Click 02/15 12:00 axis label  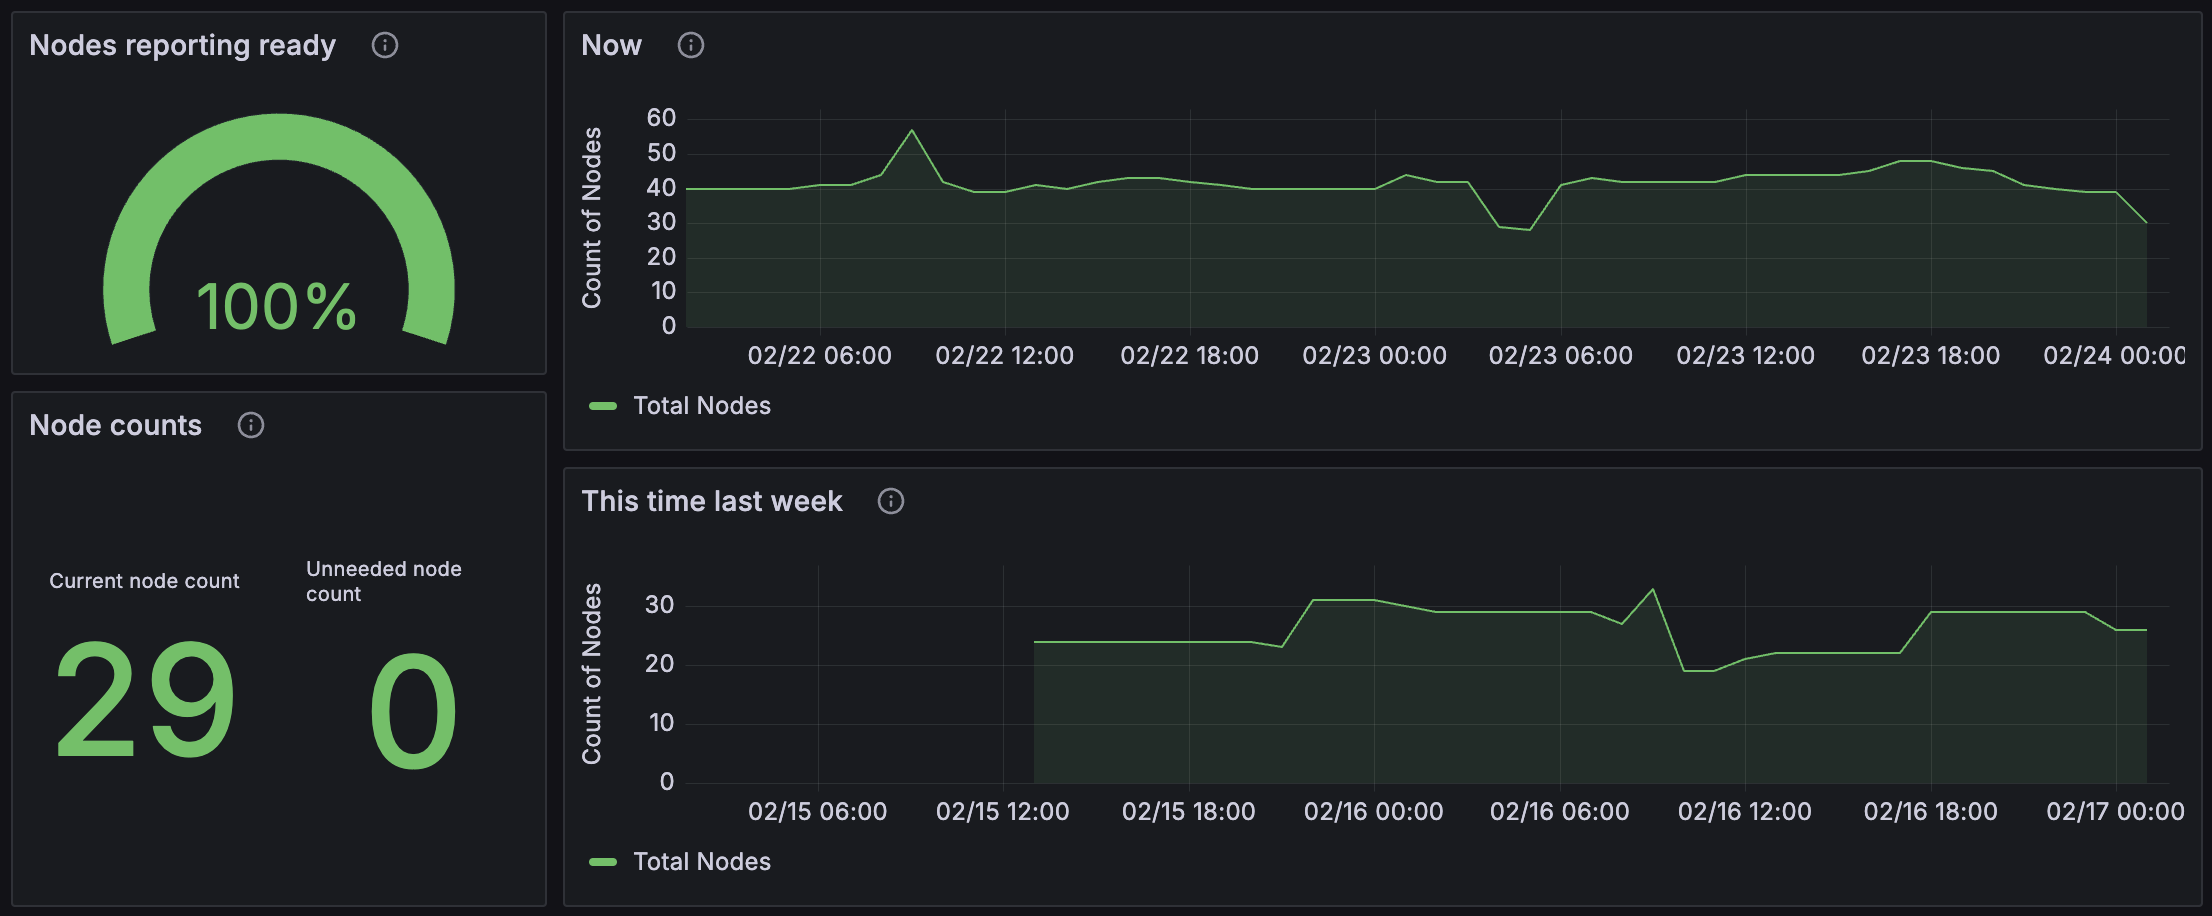[x=1003, y=812]
